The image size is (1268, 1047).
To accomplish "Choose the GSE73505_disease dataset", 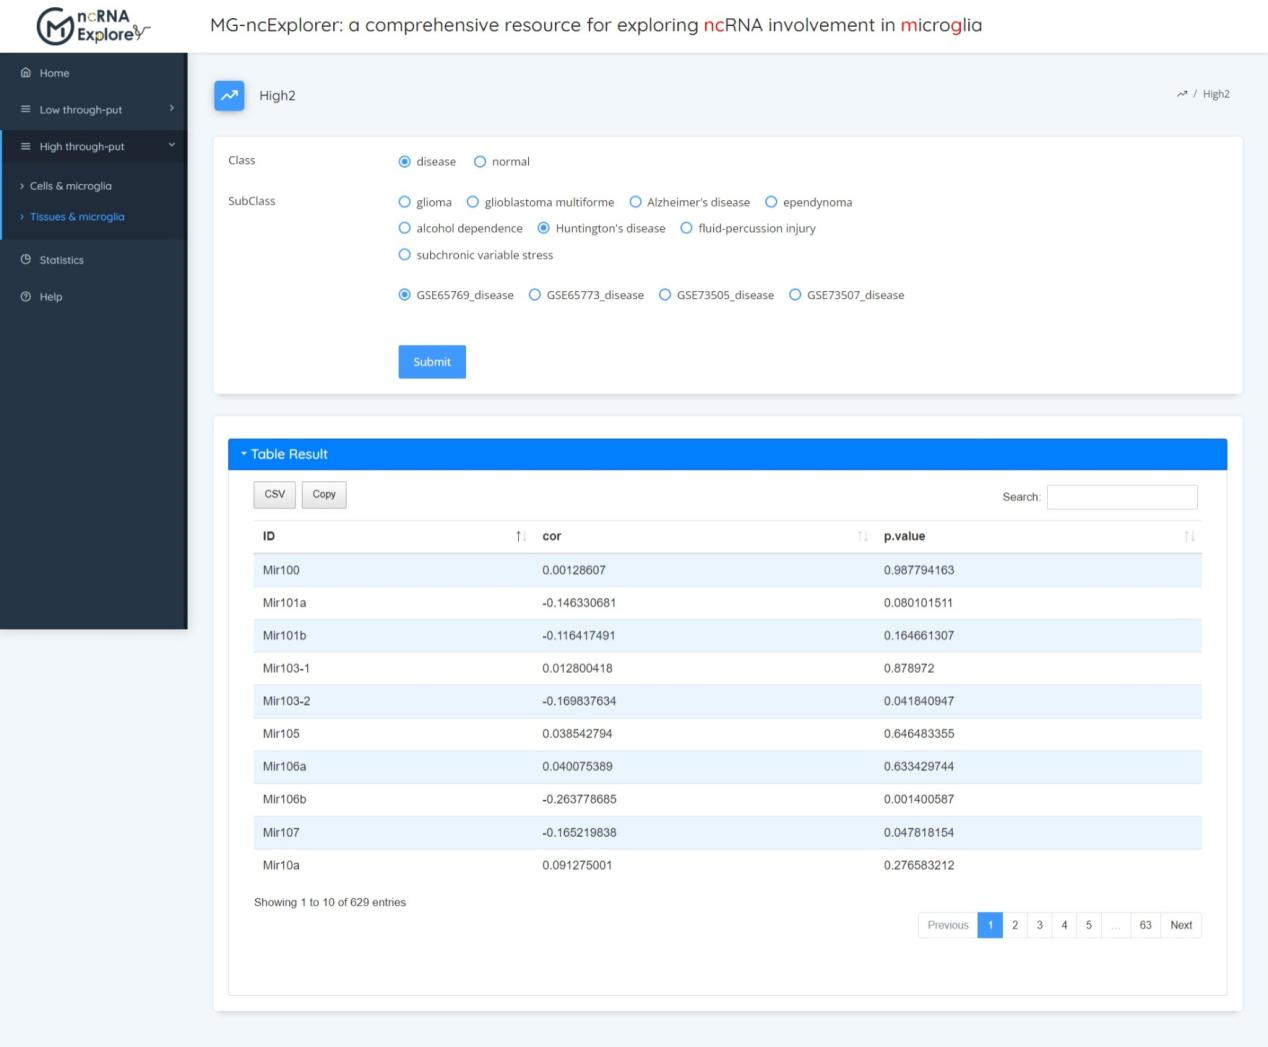I will click(665, 295).
